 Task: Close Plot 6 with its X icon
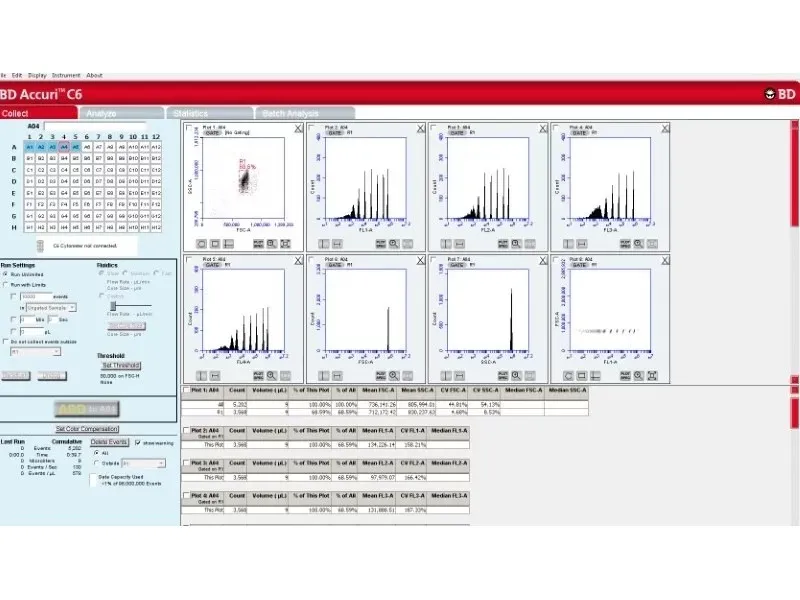(420, 259)
